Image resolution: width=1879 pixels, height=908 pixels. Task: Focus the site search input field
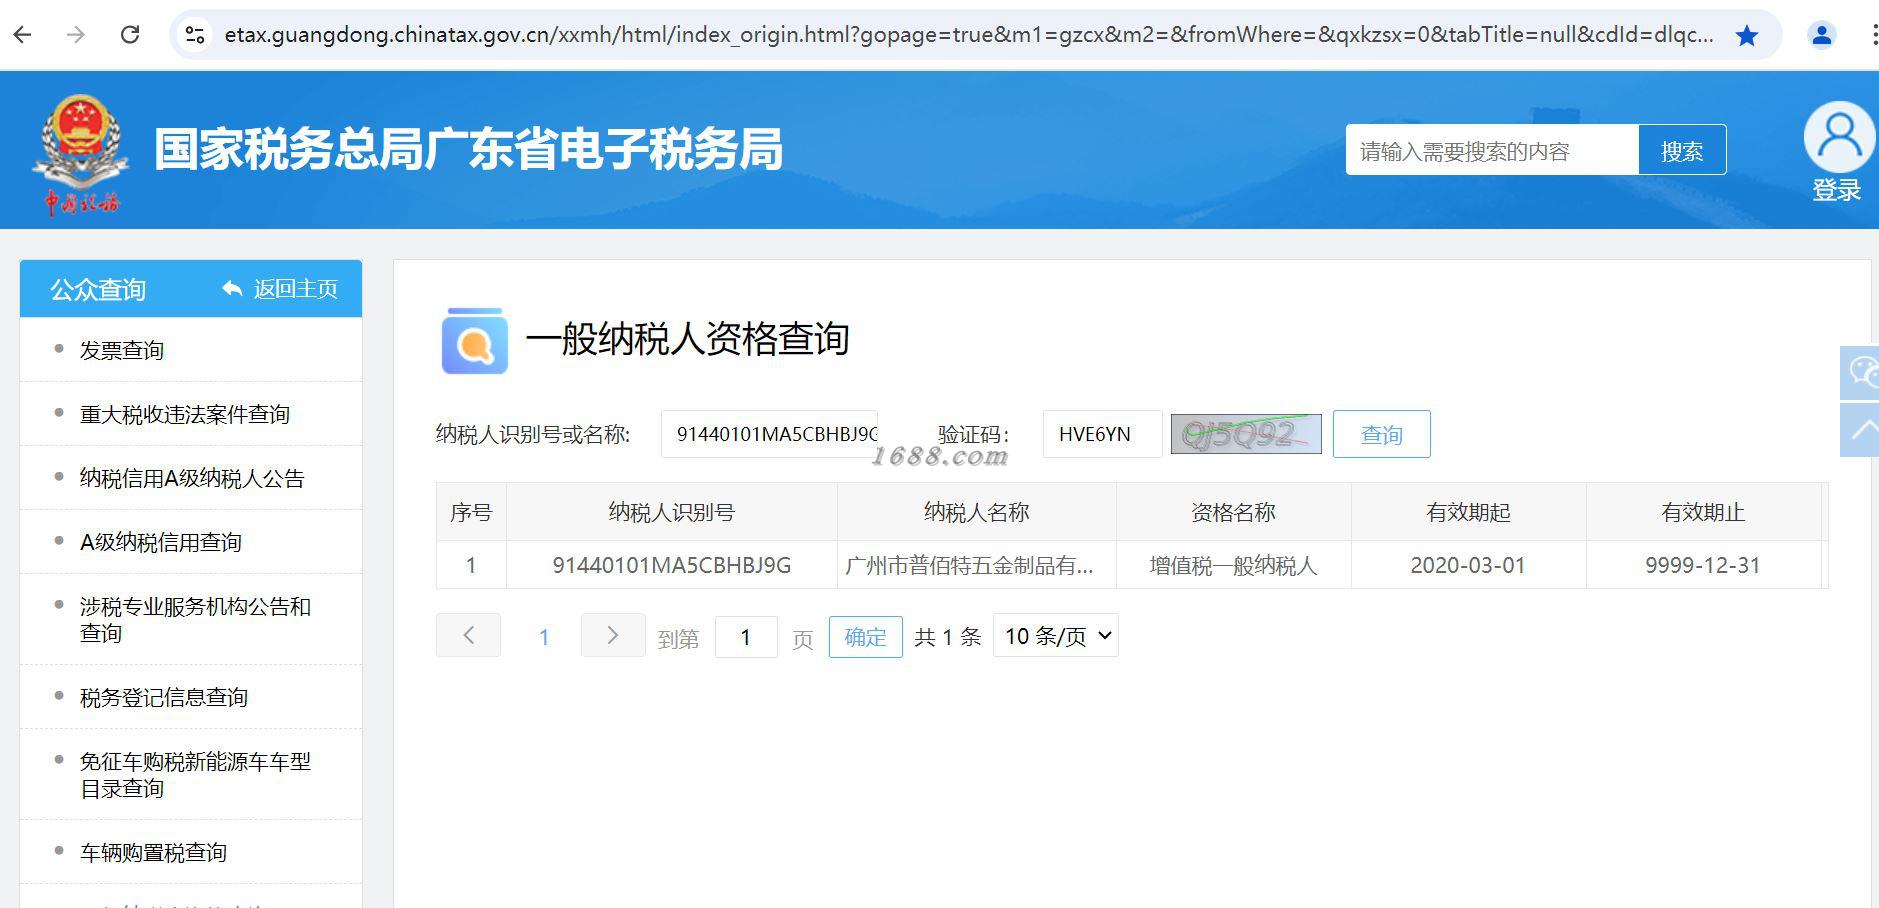1492,150
